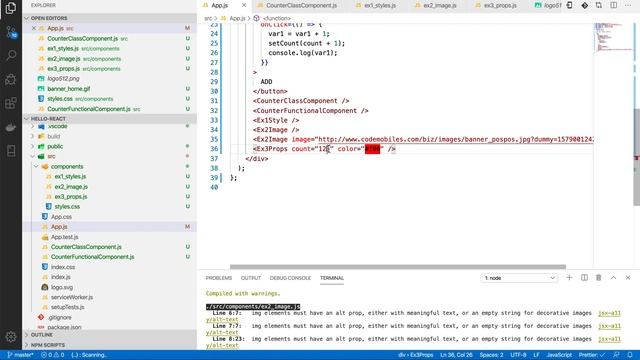The image size is (640, 360).
Task: Create a new terminal with plus icon
Action: click(569, 278)
